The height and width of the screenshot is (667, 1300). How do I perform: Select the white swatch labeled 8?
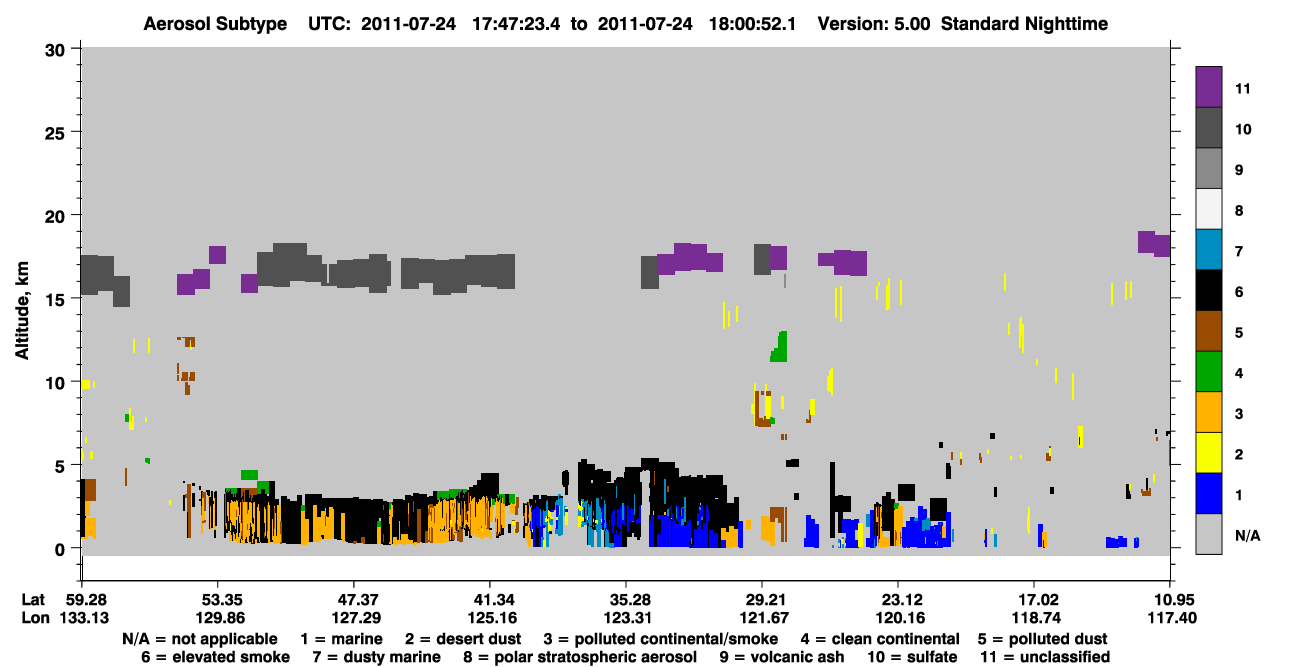click(1210, 209)
